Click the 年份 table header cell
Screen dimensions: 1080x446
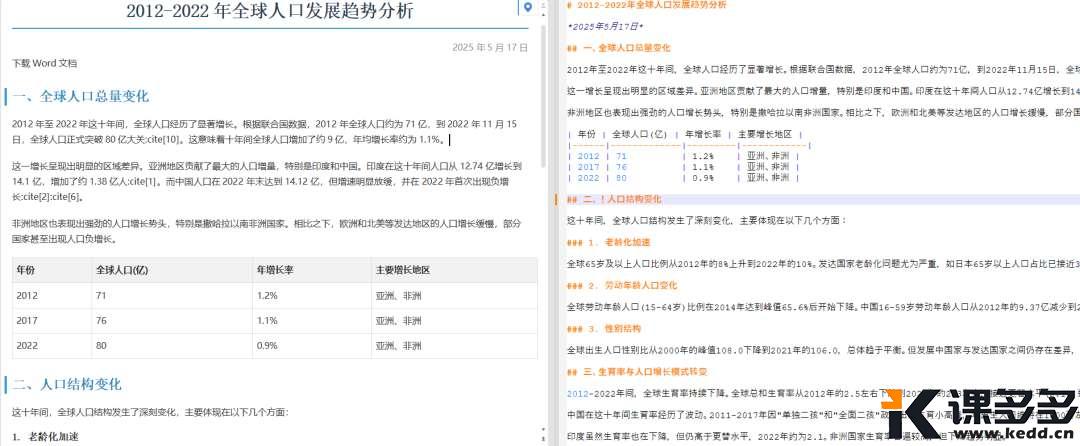25,270
